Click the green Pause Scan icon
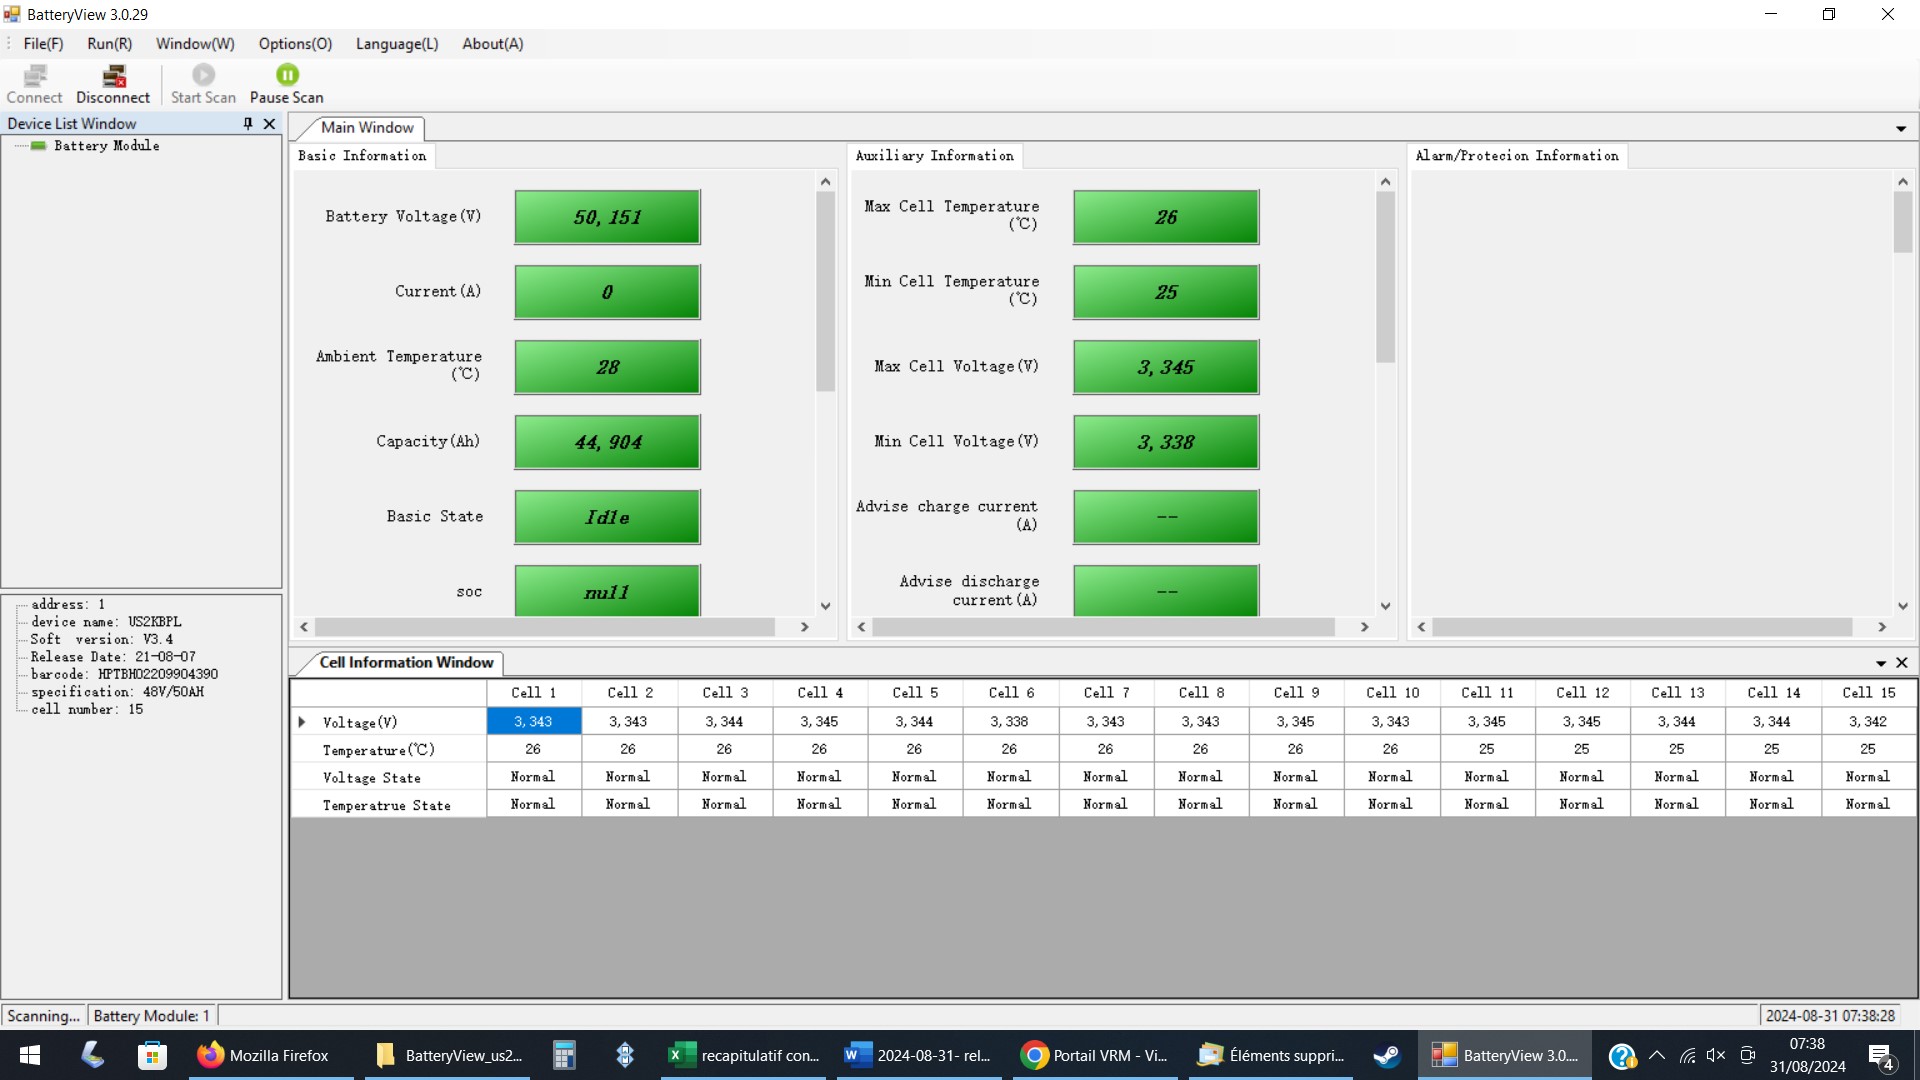Image resolution: width=1920 pixels, height=1080 pixels. point(287,75)
